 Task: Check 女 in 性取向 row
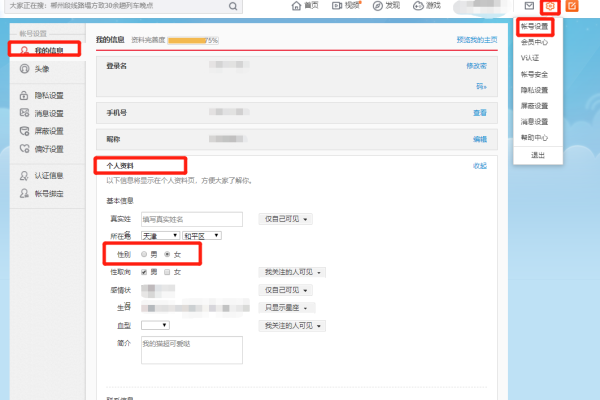[x=167, y=272]
